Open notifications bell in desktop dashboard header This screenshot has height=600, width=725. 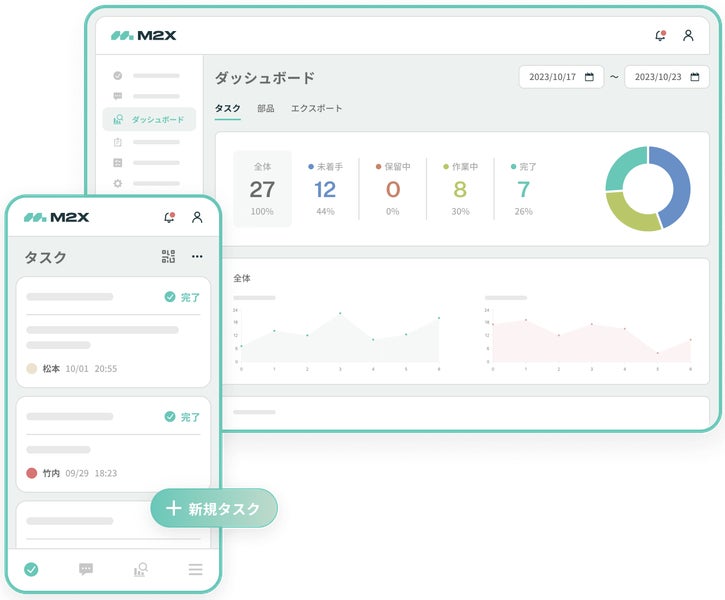coord(660,36)
